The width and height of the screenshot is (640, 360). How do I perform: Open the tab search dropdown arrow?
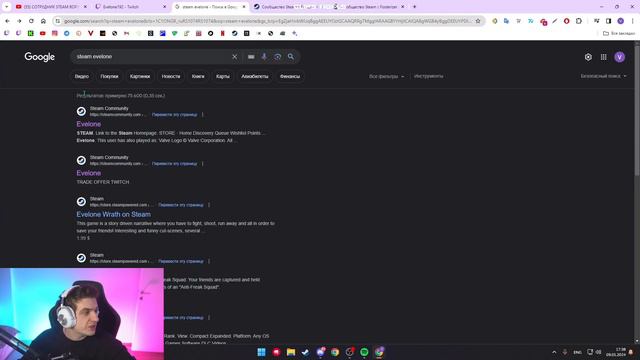point(7,7)
